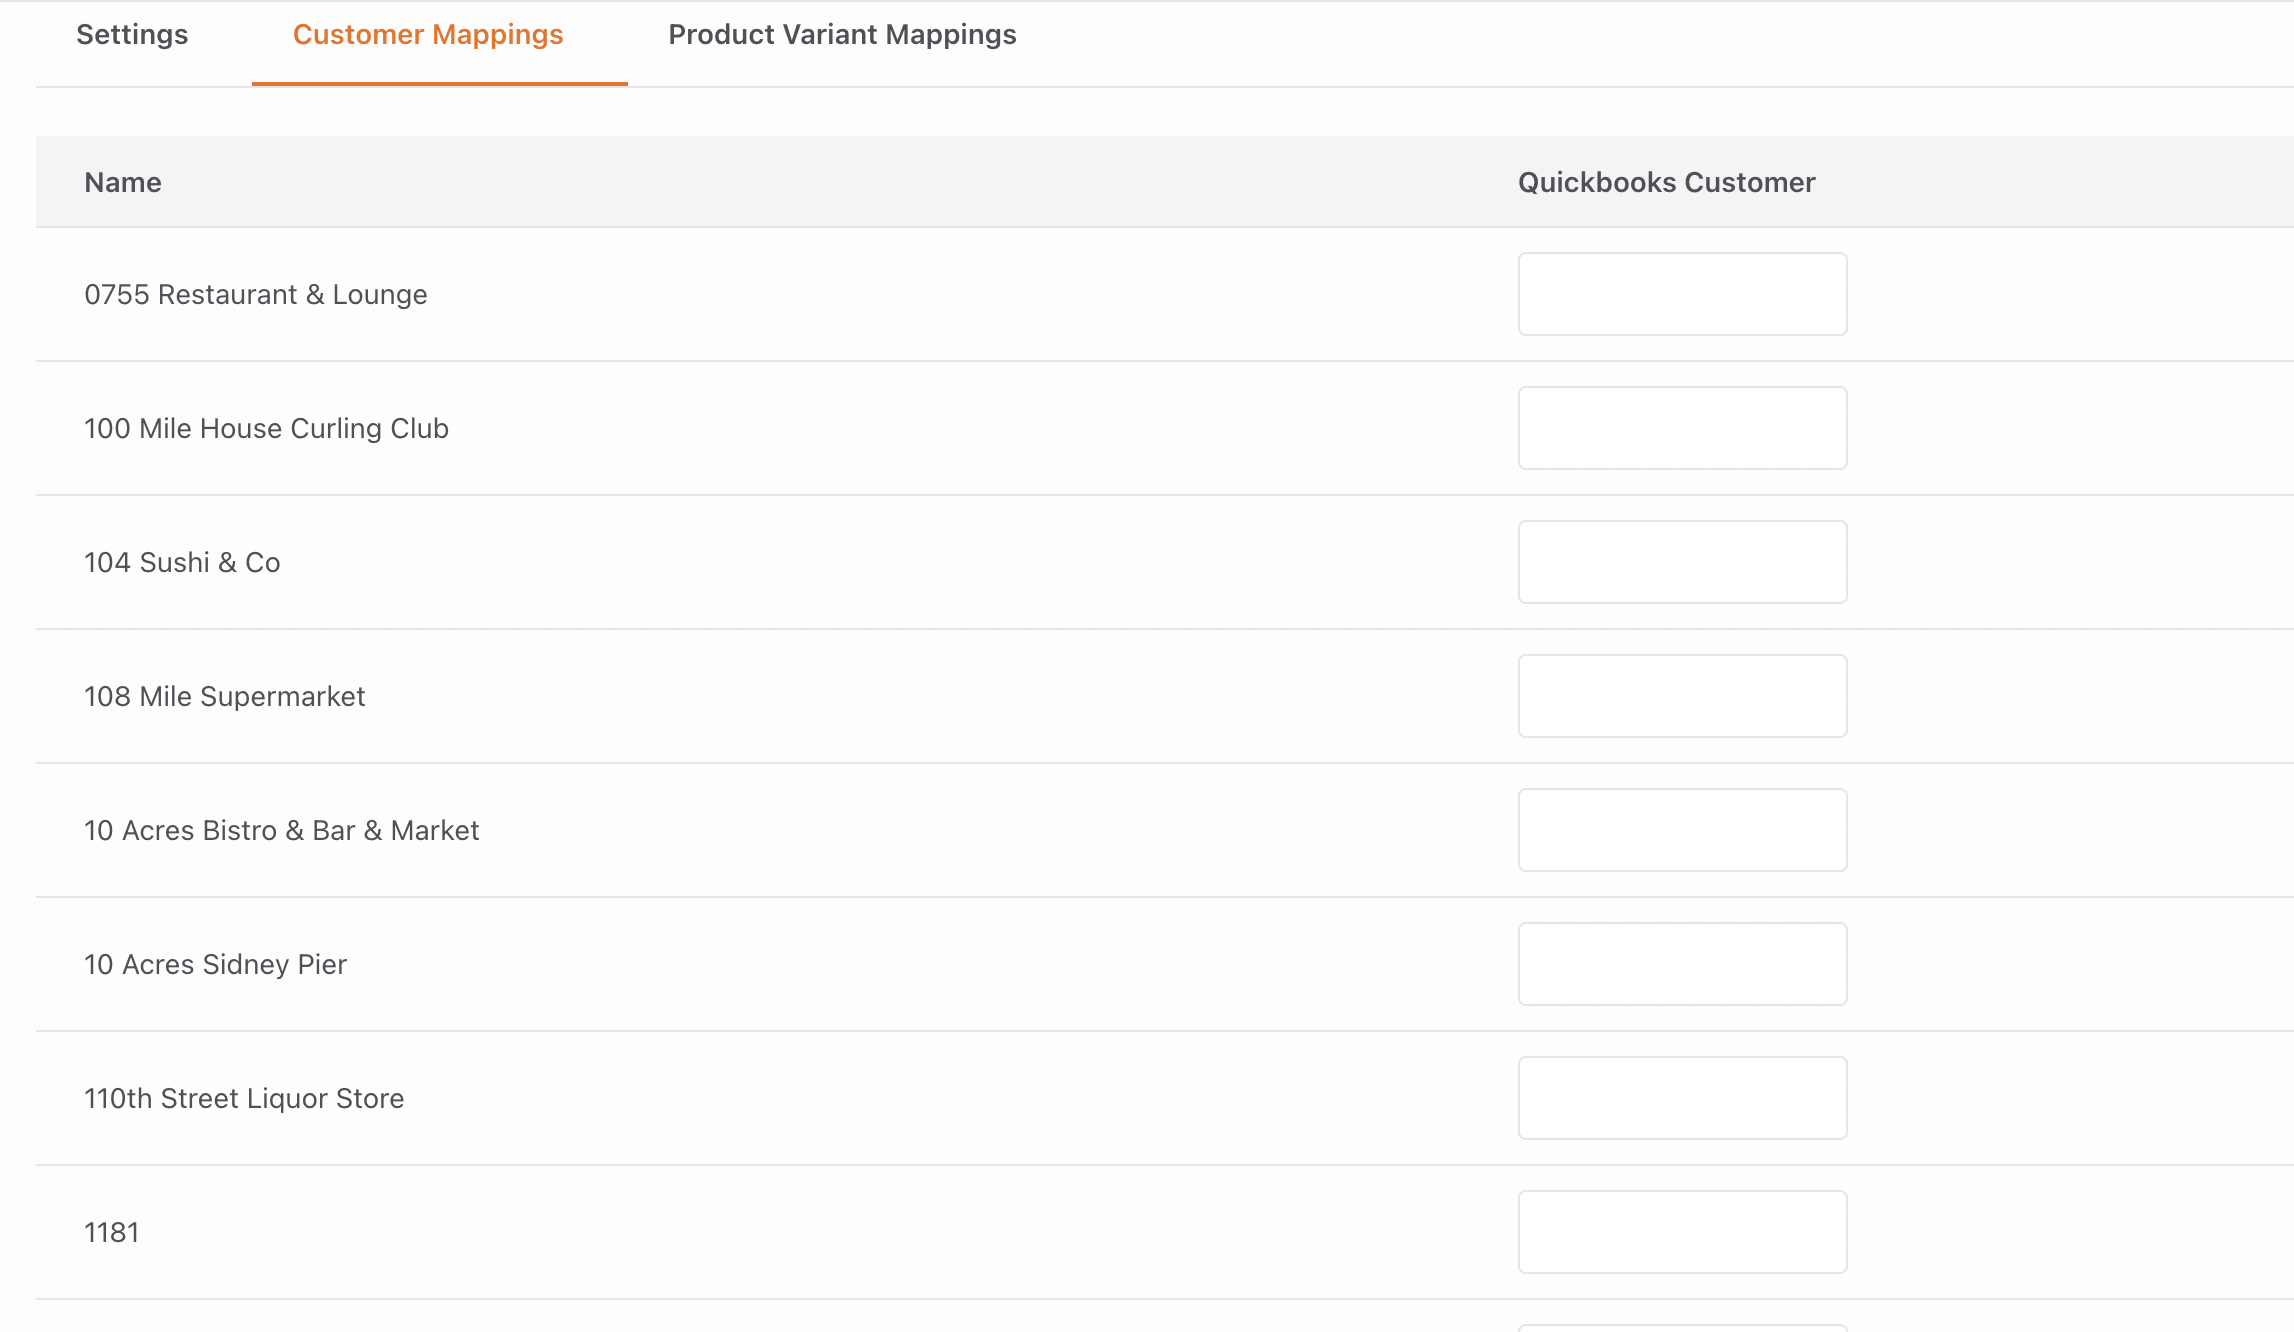Open the Settings tab
Viewport: 2294px width, 1332px height.
pyautogui.click(x=132, y=35)
